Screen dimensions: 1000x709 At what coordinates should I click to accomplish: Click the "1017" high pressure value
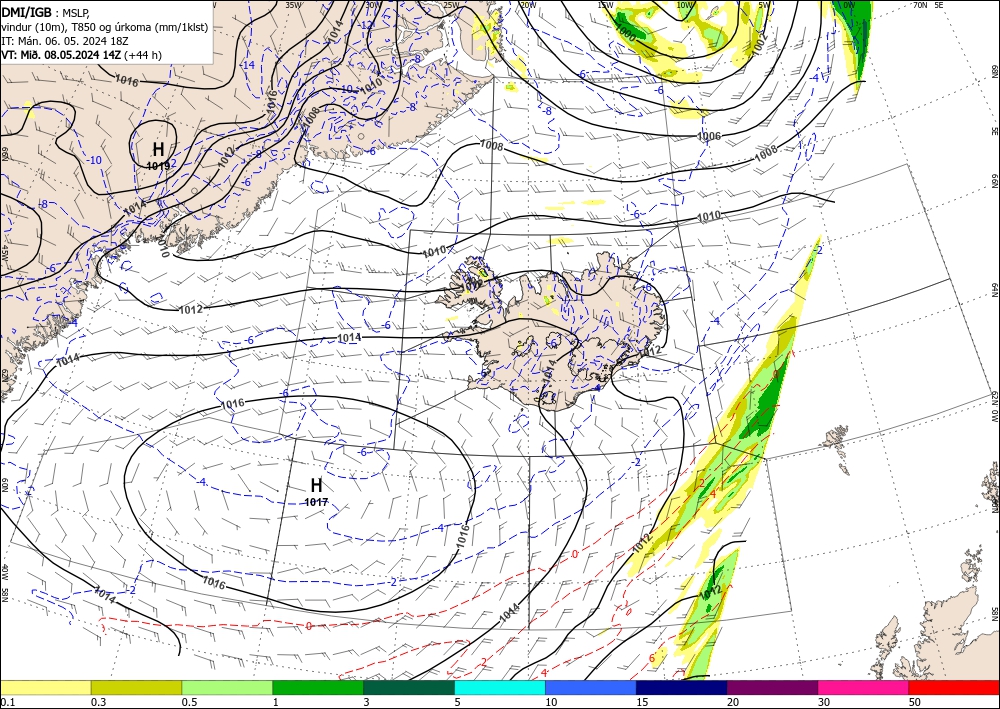316,502
